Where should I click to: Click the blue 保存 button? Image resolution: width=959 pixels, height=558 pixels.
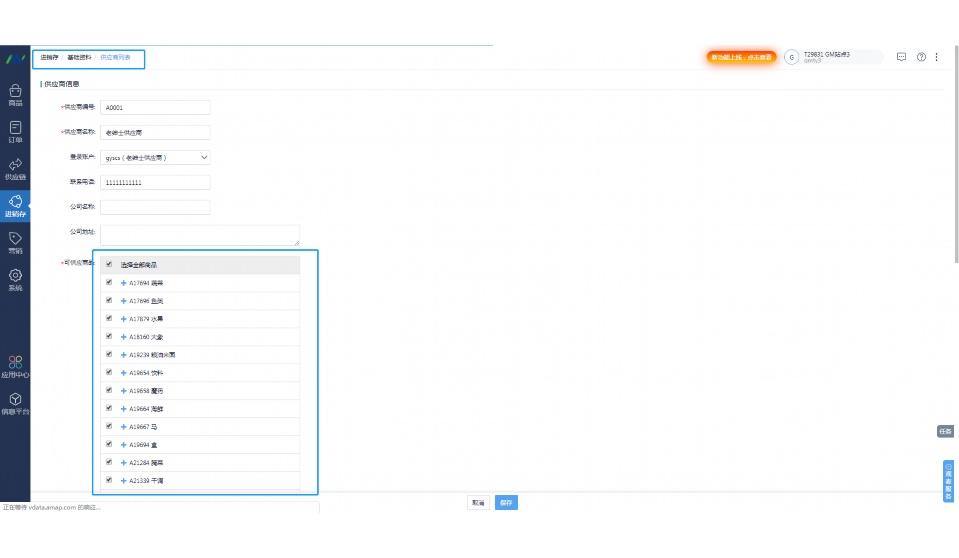[x=506, y=503]
